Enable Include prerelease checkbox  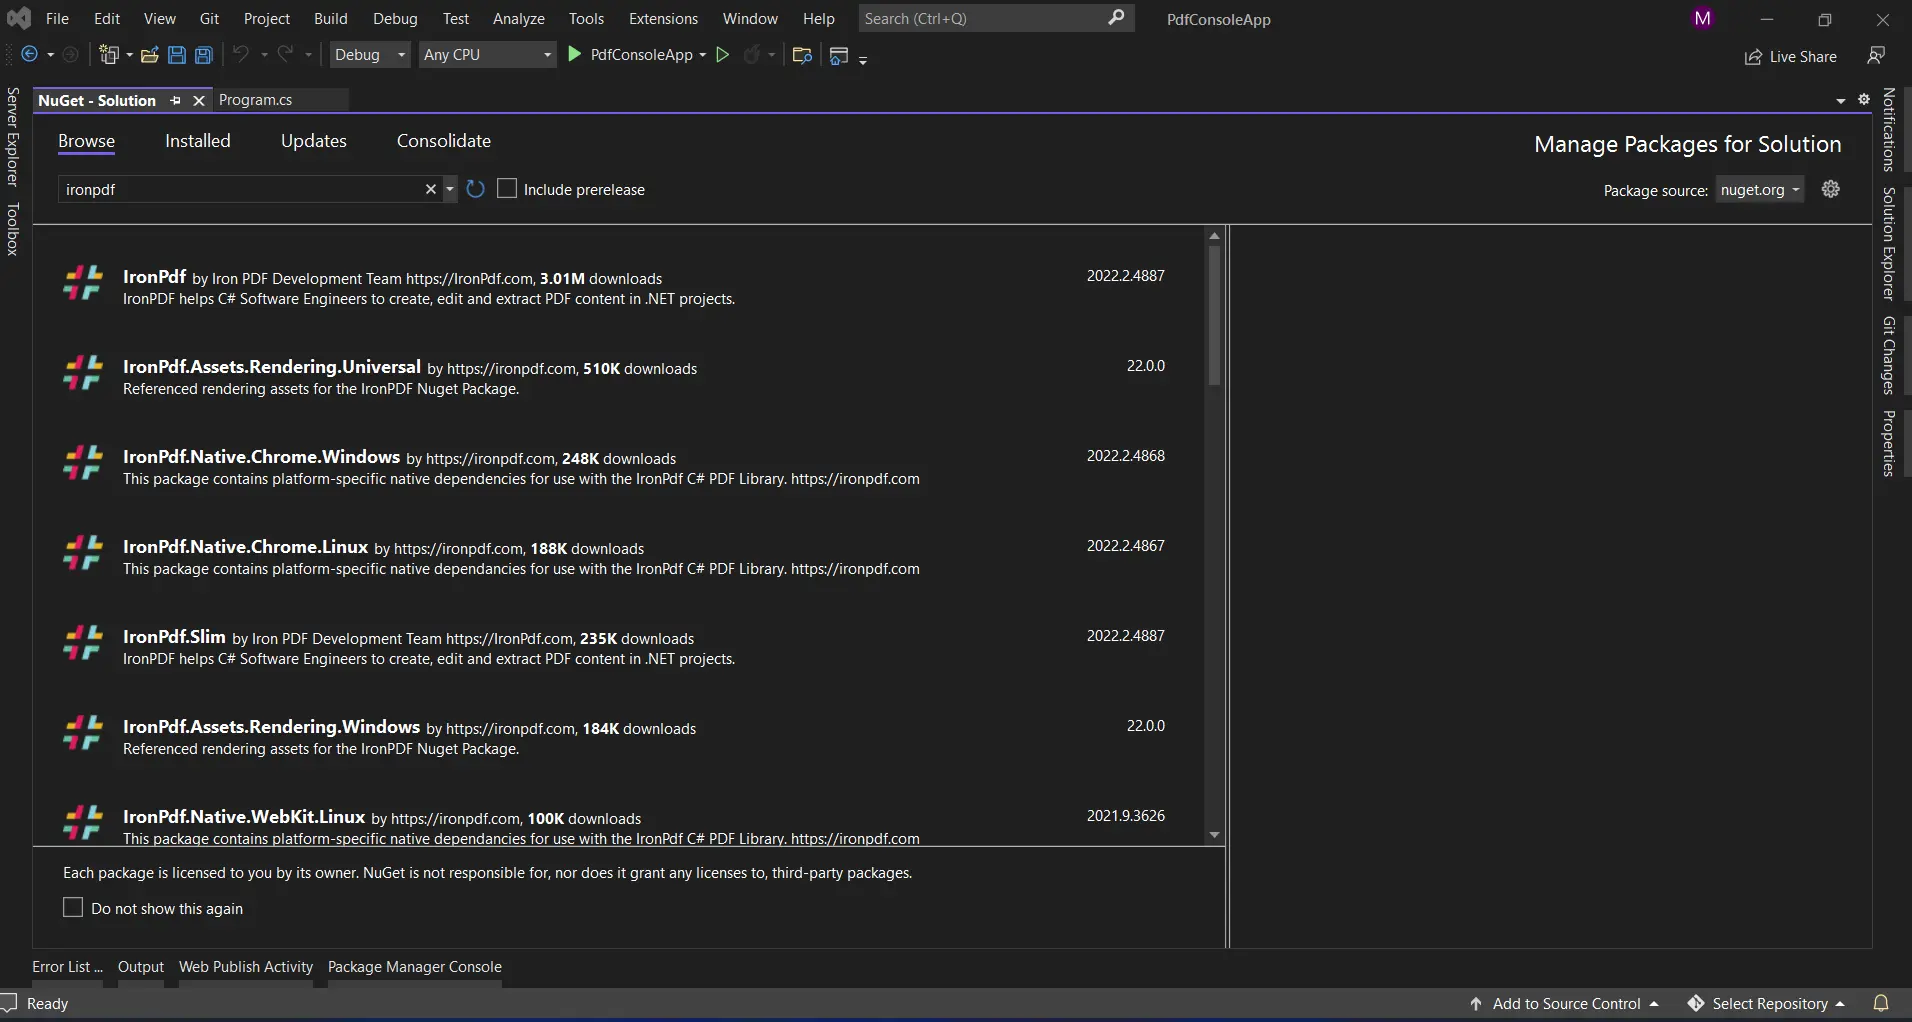point(508,189)
